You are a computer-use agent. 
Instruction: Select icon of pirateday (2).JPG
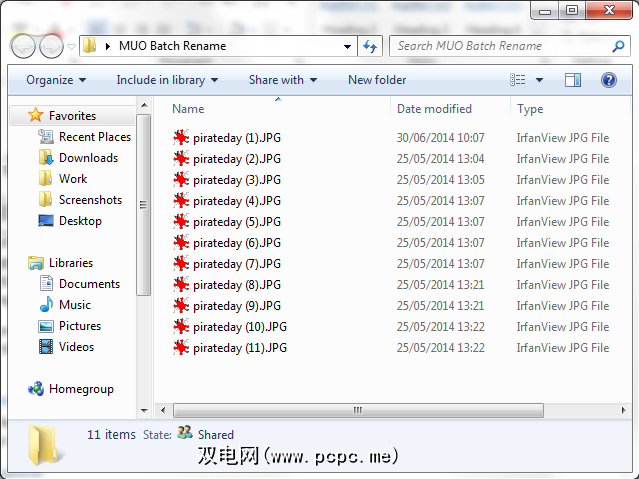(x=181, y=159)
